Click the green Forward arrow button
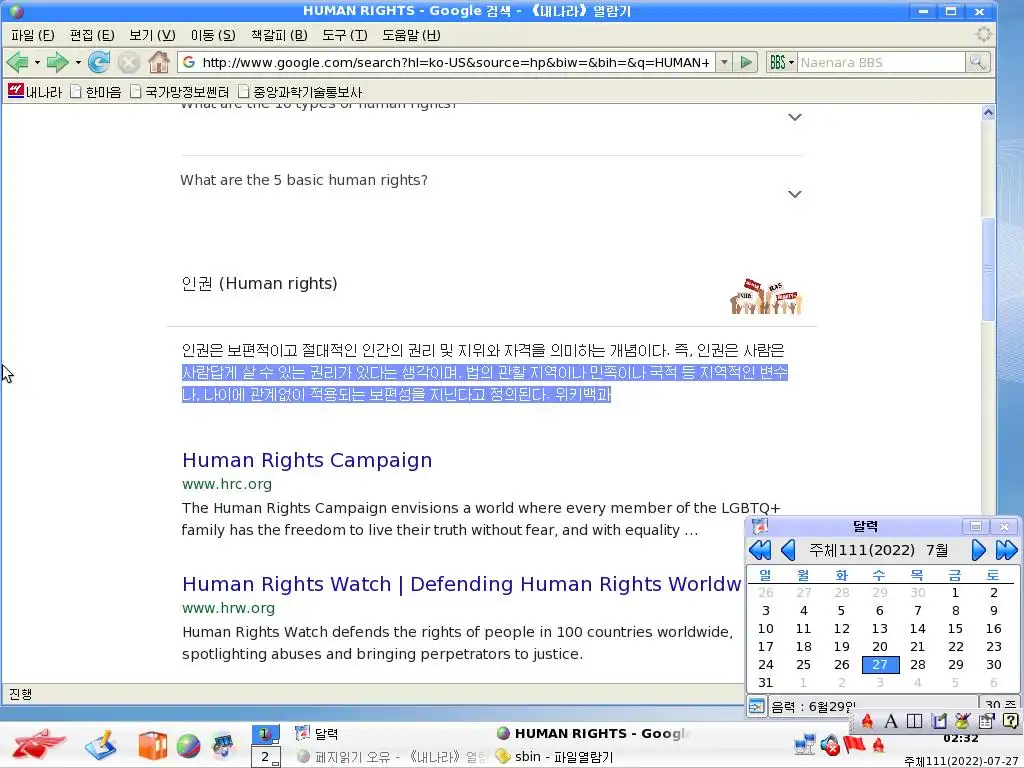1024x768 pixels. (x=57, y=63)
